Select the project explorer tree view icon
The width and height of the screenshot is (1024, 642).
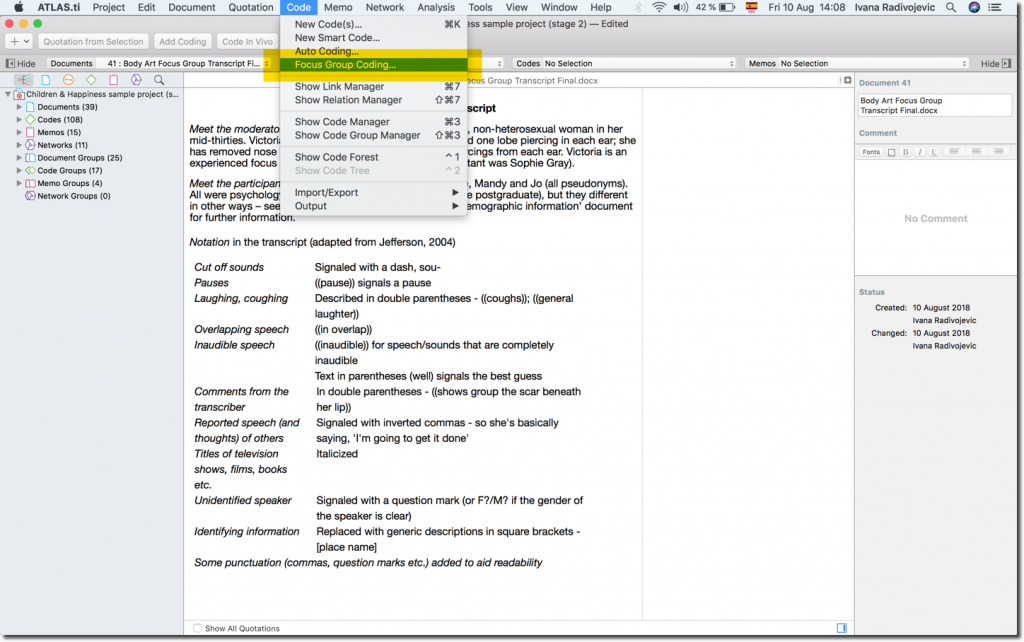tap(22, 80)
